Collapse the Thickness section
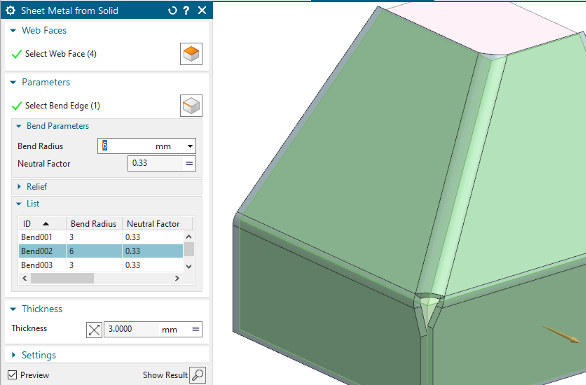Screen dimensions: 586x385 pos(13,309)
